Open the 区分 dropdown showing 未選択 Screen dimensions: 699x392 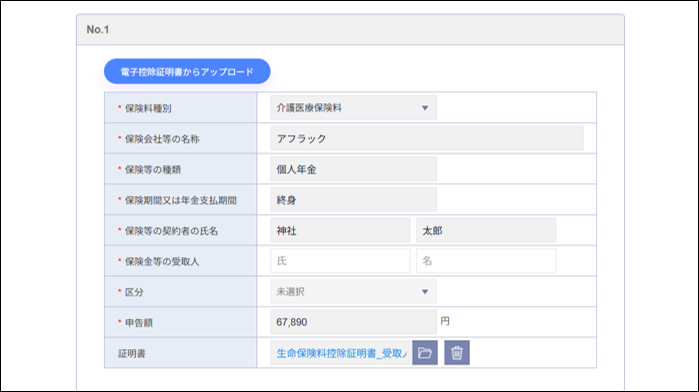pyautogui.click(x=353, y=292)
